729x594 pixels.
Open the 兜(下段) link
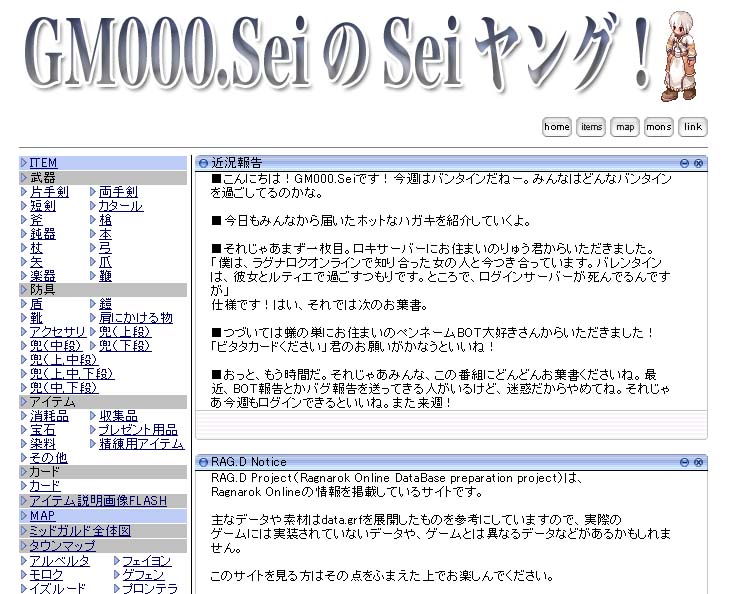click(x=125, y=345)
